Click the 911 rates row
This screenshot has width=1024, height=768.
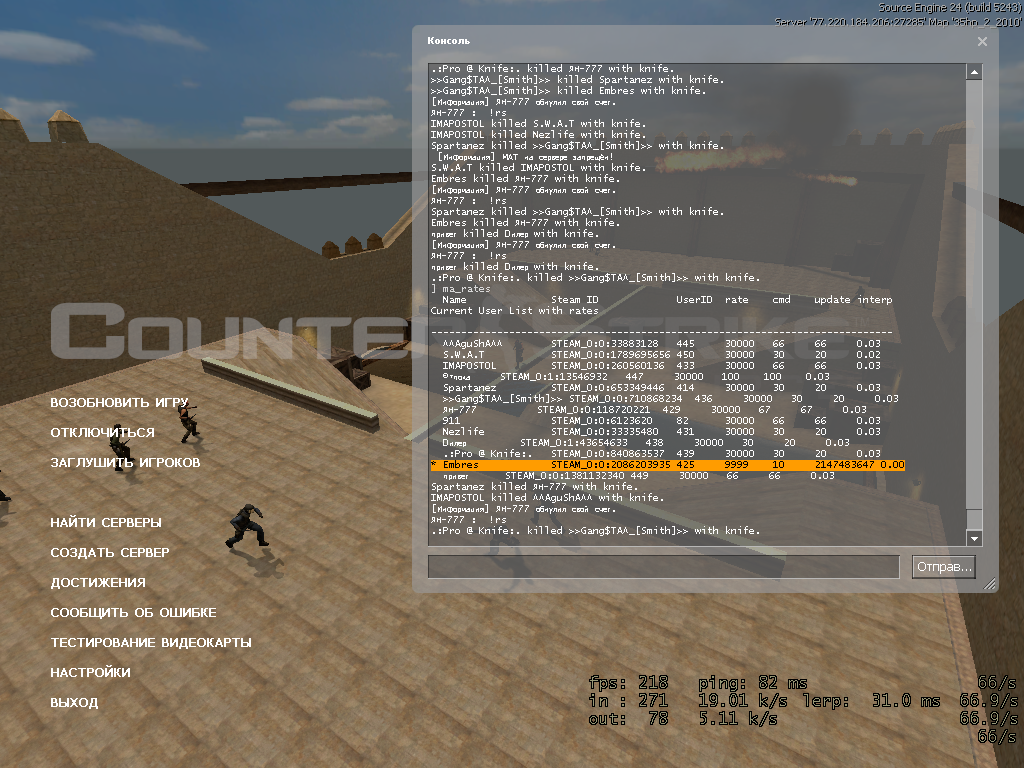coord(662,421)
